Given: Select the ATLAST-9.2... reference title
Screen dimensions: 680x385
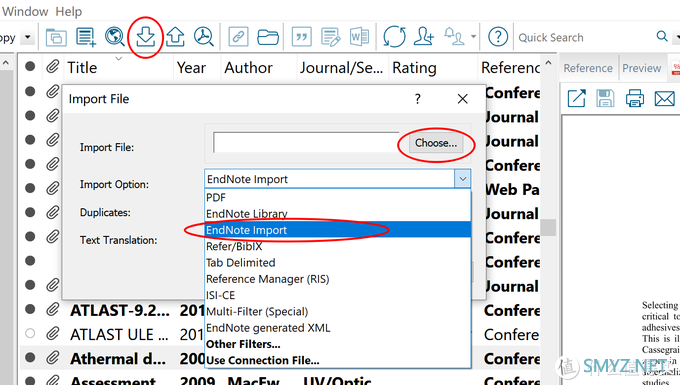Looking at the screenshot, I should point(120,311).
